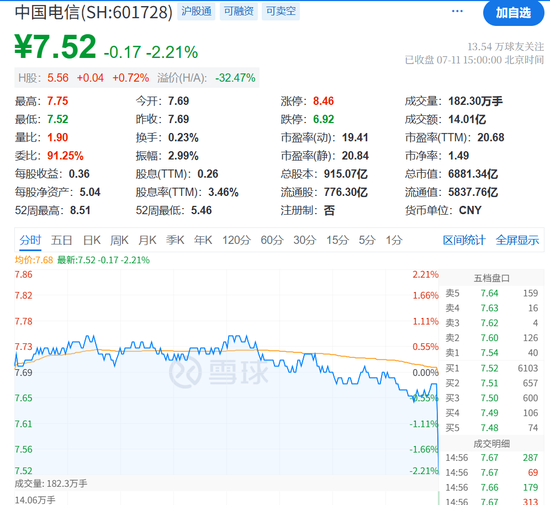
Task: Switch to the 五日 chart tab
Action: 61,240
